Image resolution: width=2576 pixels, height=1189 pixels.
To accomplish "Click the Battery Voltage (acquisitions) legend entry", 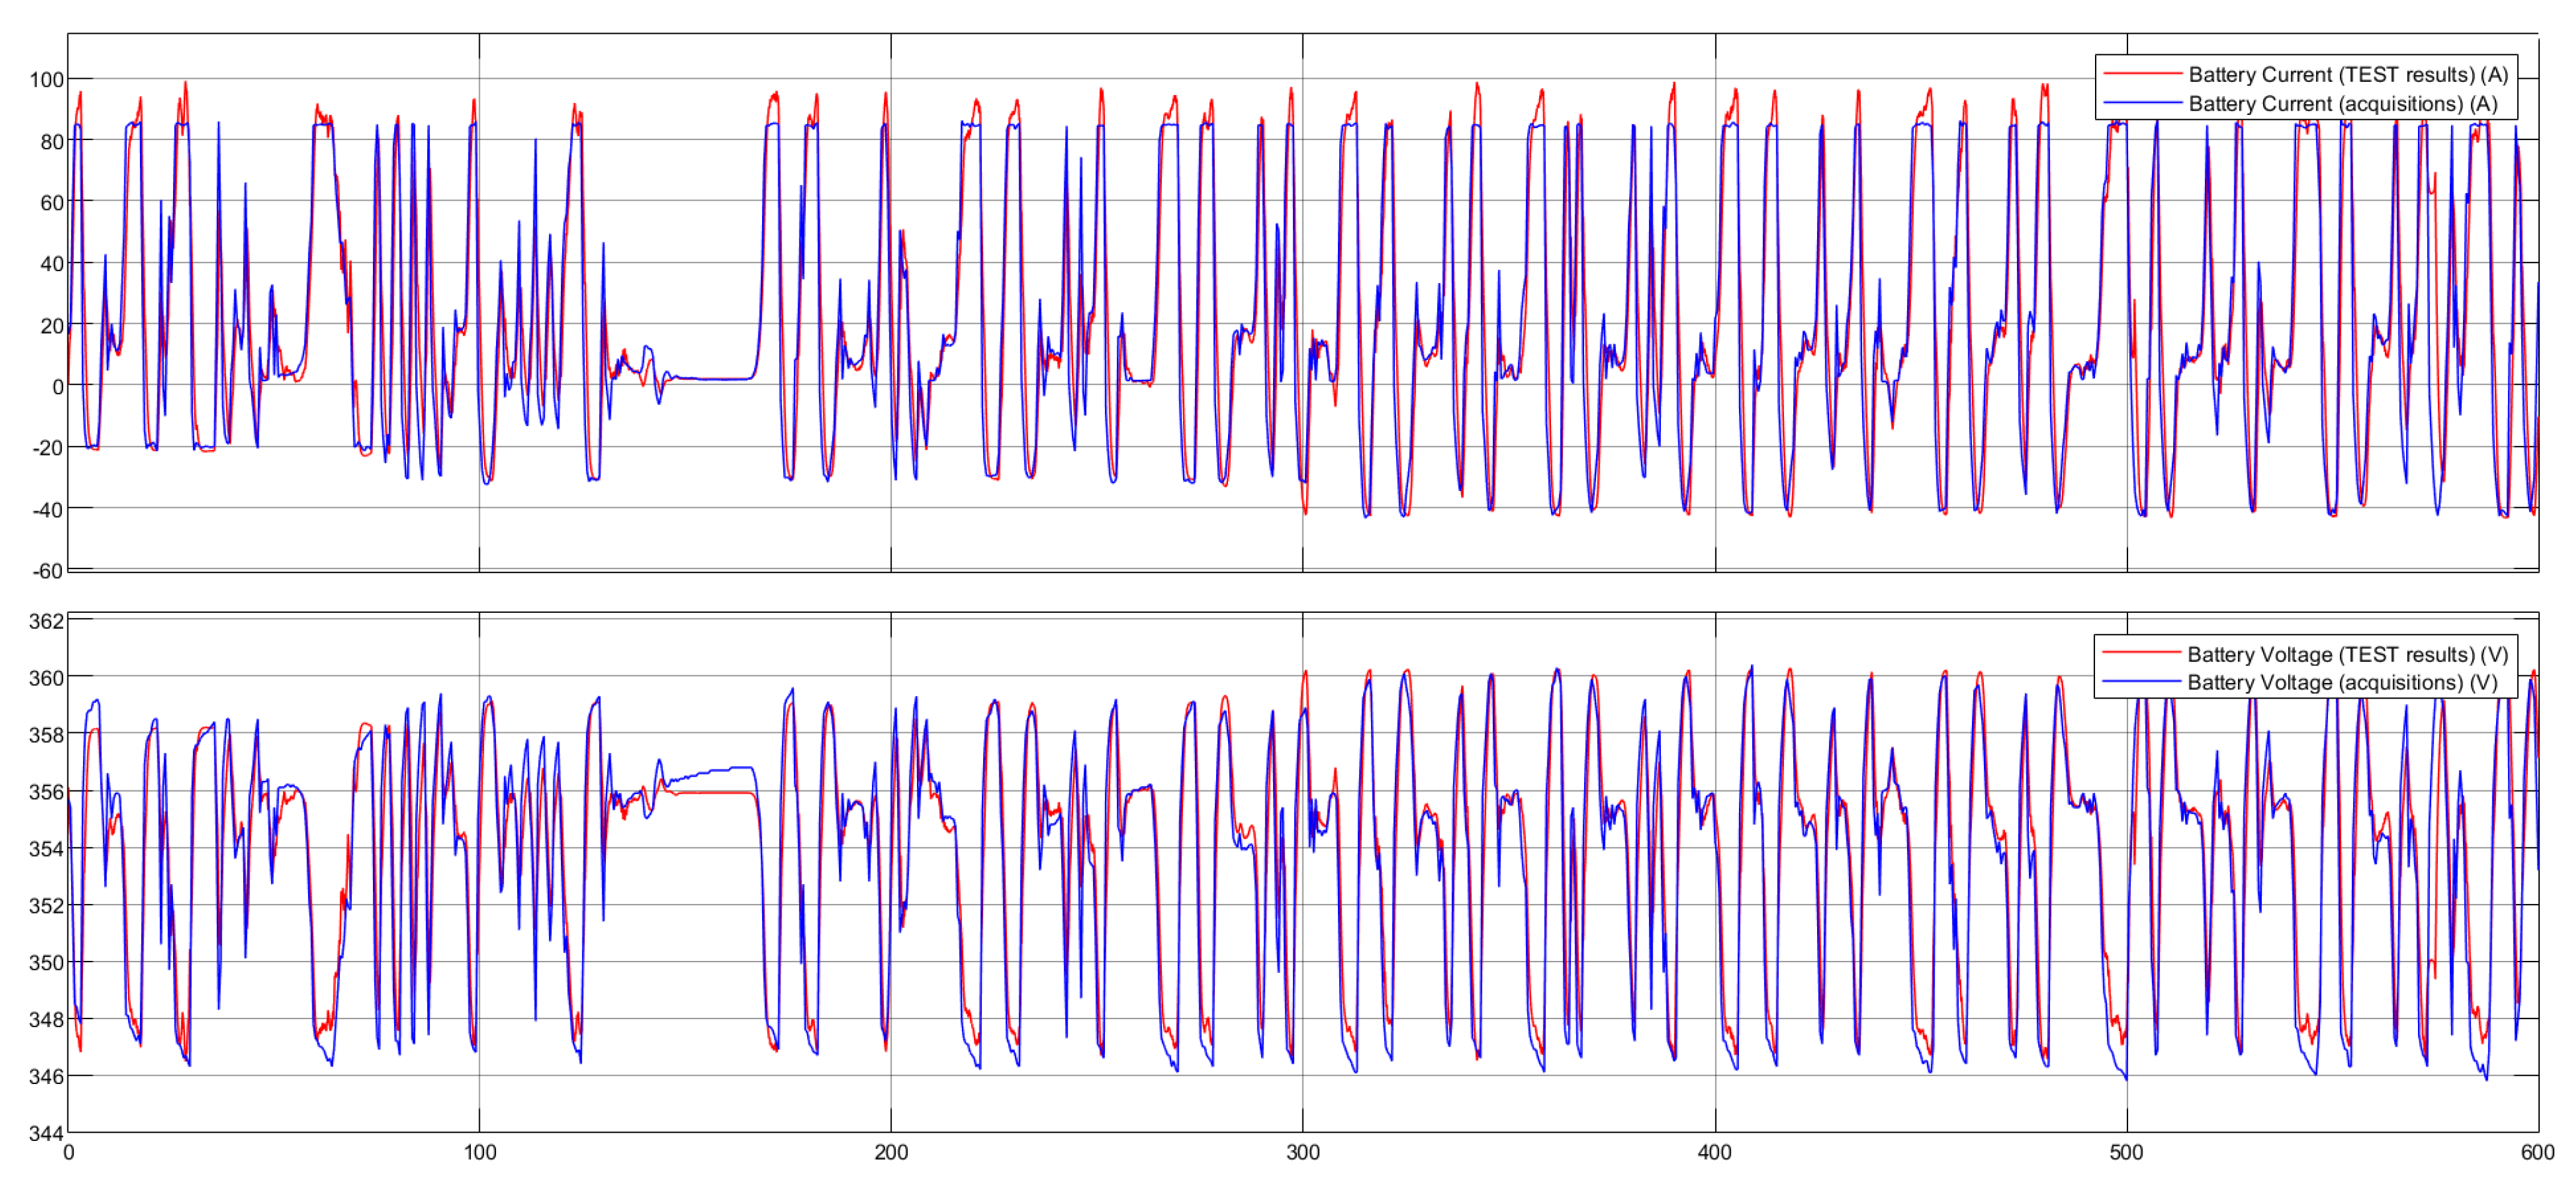I will pyautogui.click(x=2342, y=683).
